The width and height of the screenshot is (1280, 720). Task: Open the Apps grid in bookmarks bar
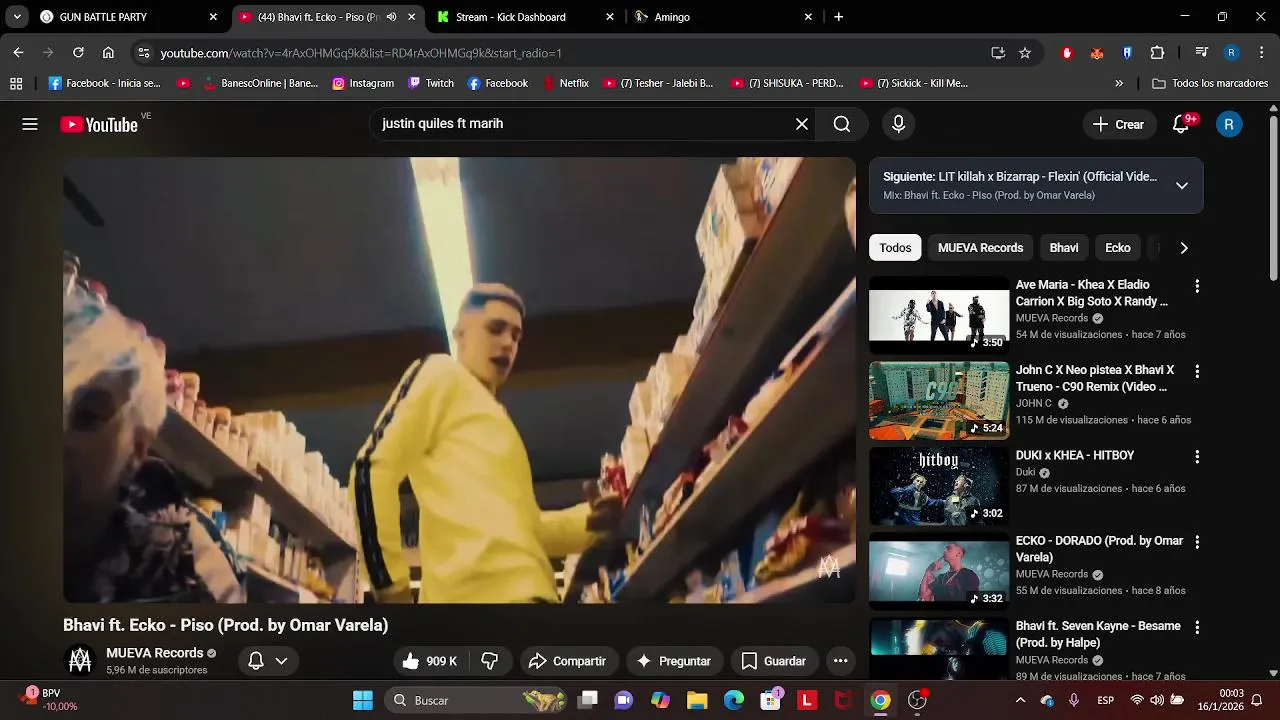[x=16, y=83]
